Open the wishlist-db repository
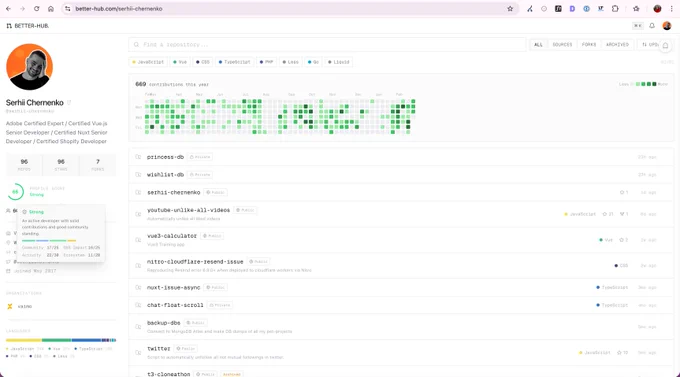Image resolution: width=680 pixels, height=377 pixels. click(165, 175)
